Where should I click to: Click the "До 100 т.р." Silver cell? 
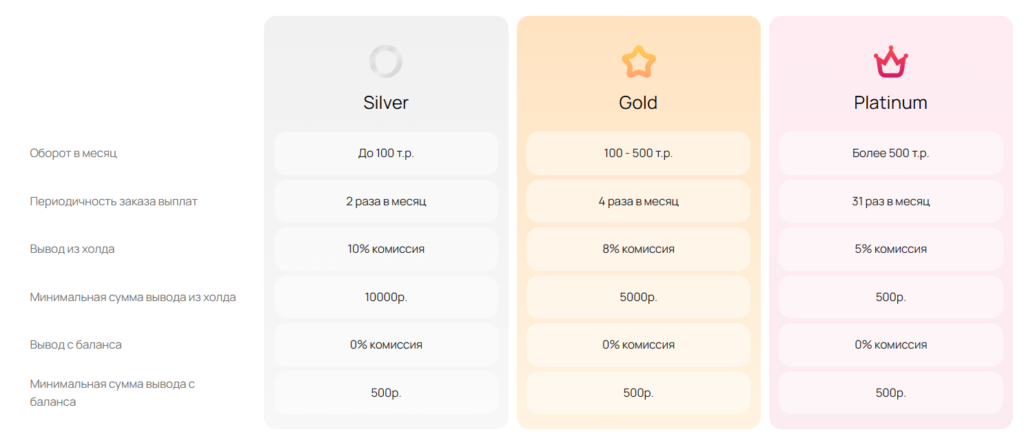pos(386,154)
